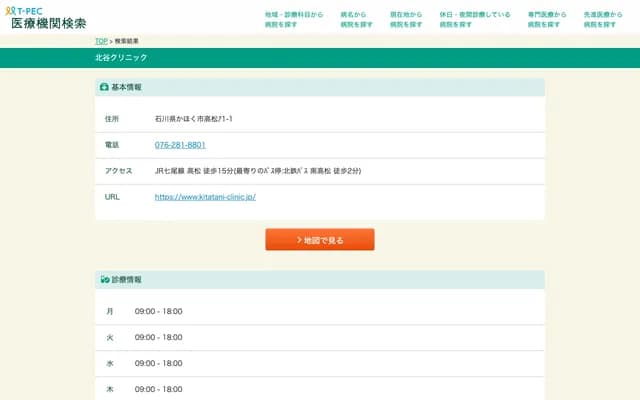
Task: Open the kitatani-clinic.jp URL link
Action: (x=205, y=197)
